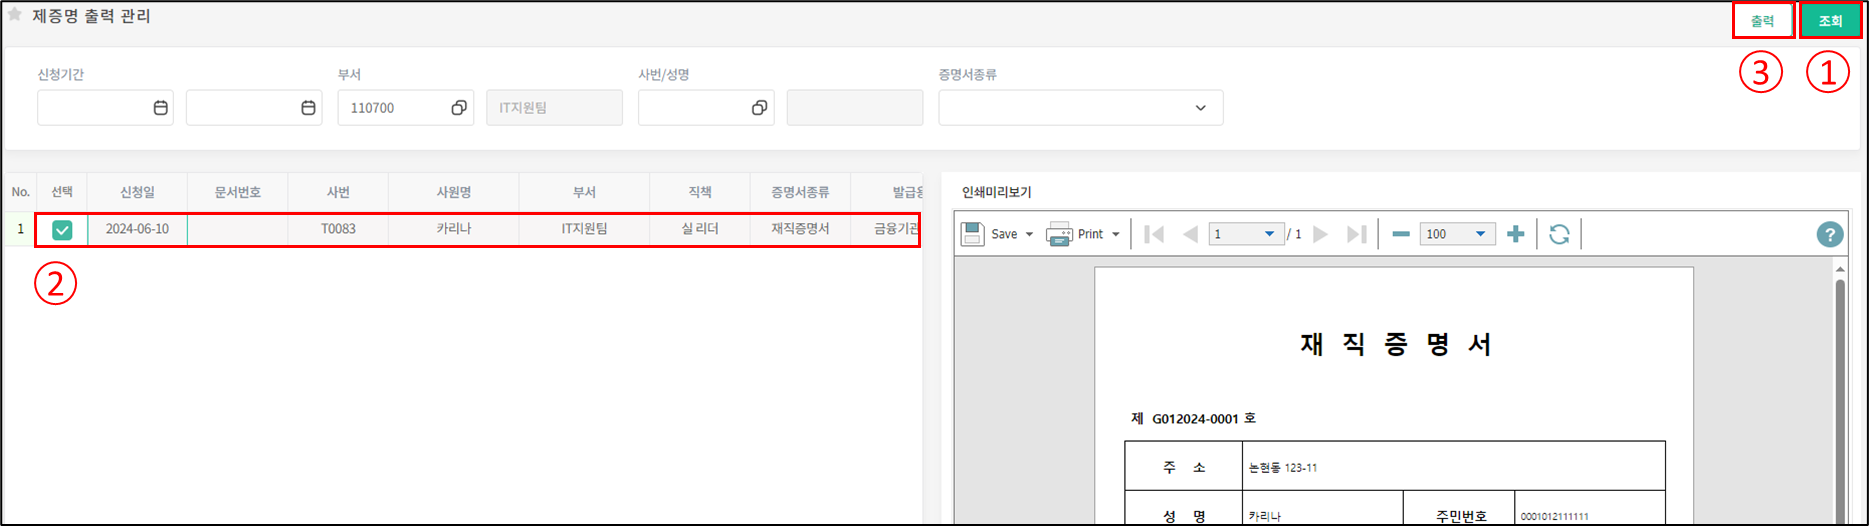This screenshot has width=1869, height=526.
Task: Sort by the 신청일 column header
Action: (137, 192)
